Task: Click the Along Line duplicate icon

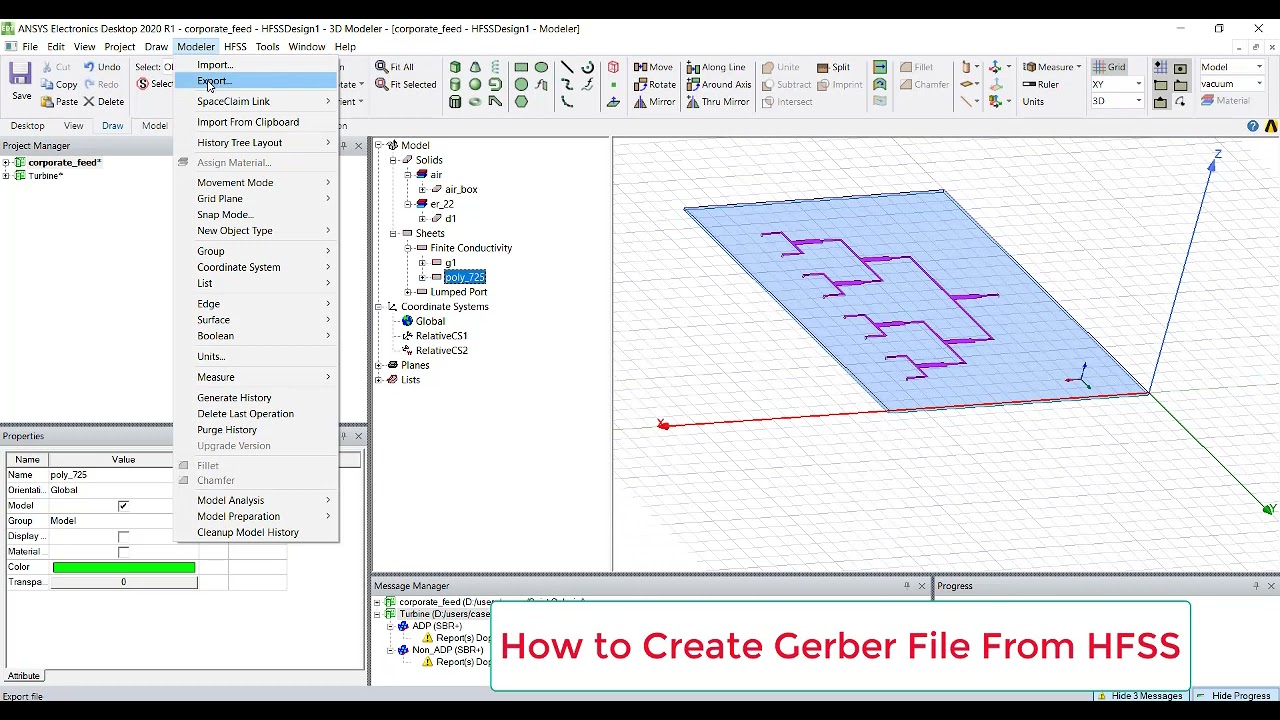Action: coord(693,67)
